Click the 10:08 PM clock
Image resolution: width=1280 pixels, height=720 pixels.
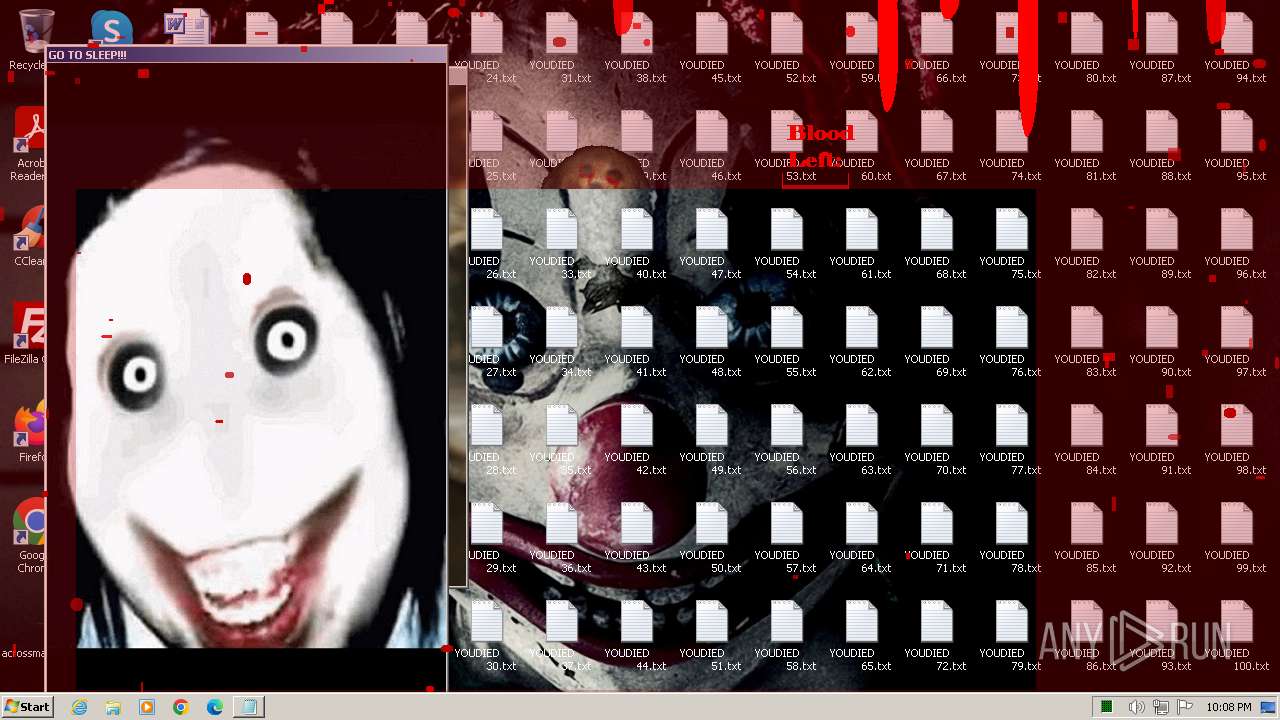(x=1228, y=707)
